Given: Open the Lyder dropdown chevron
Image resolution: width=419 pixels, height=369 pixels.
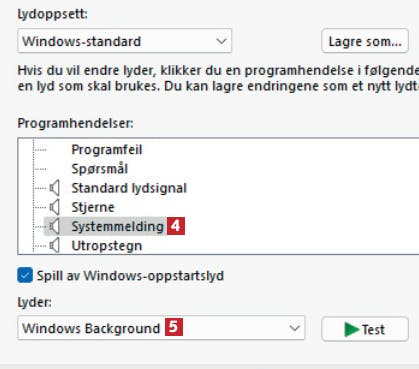Looking at the screenshot, I should click(x=295, y=328).
